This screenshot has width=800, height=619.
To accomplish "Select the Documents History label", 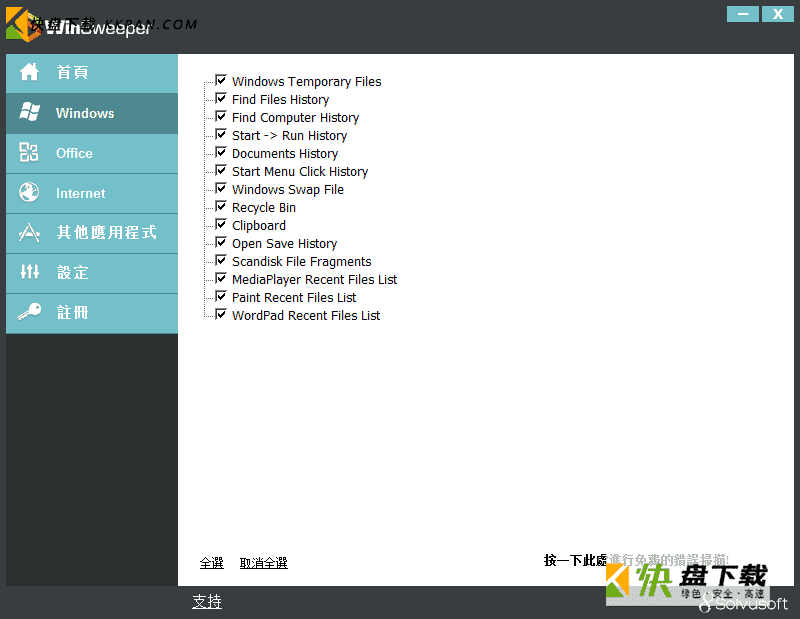I will pos(285,154).
